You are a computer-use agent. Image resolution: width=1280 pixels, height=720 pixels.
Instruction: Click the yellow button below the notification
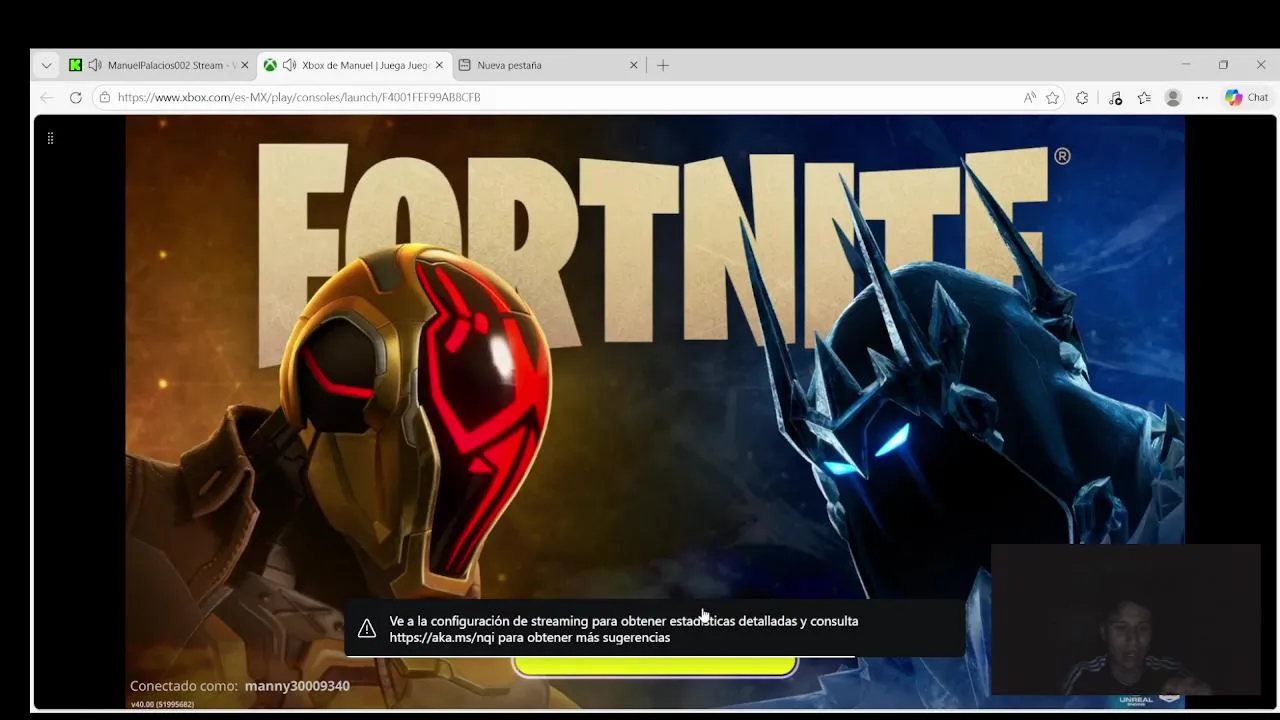655,666
